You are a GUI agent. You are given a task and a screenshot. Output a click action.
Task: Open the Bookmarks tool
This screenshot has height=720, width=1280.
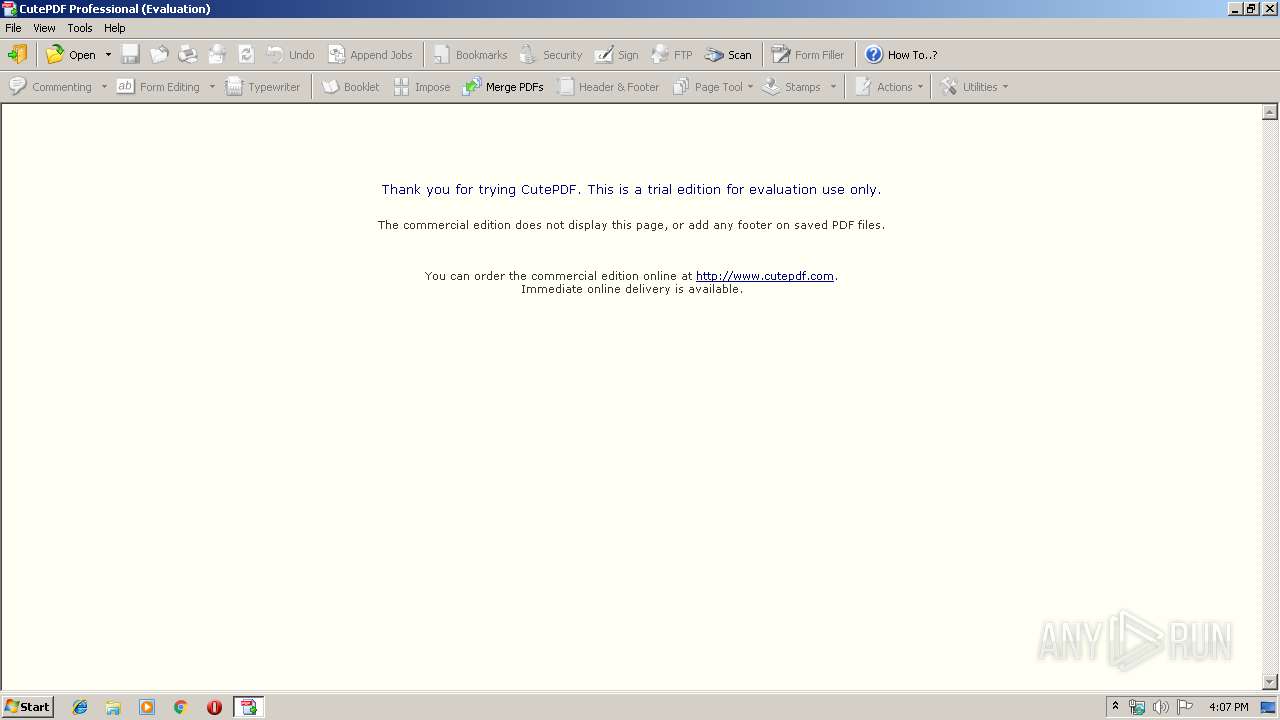tap(470, 55)
